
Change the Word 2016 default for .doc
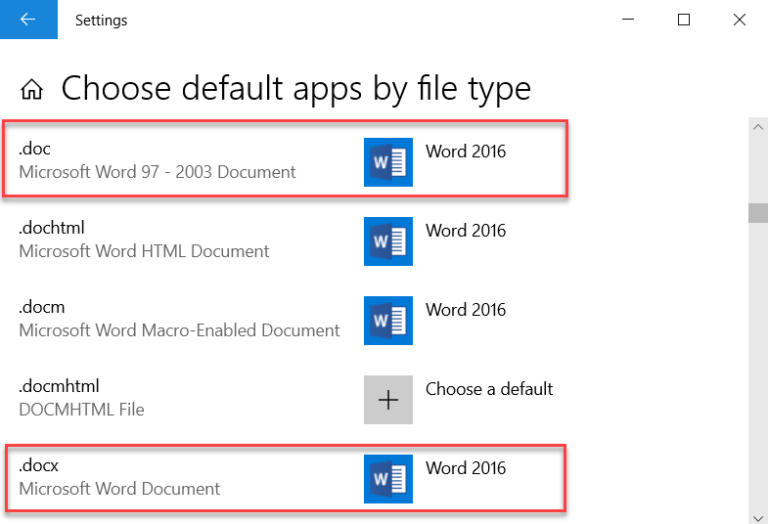tap(465, 151)
